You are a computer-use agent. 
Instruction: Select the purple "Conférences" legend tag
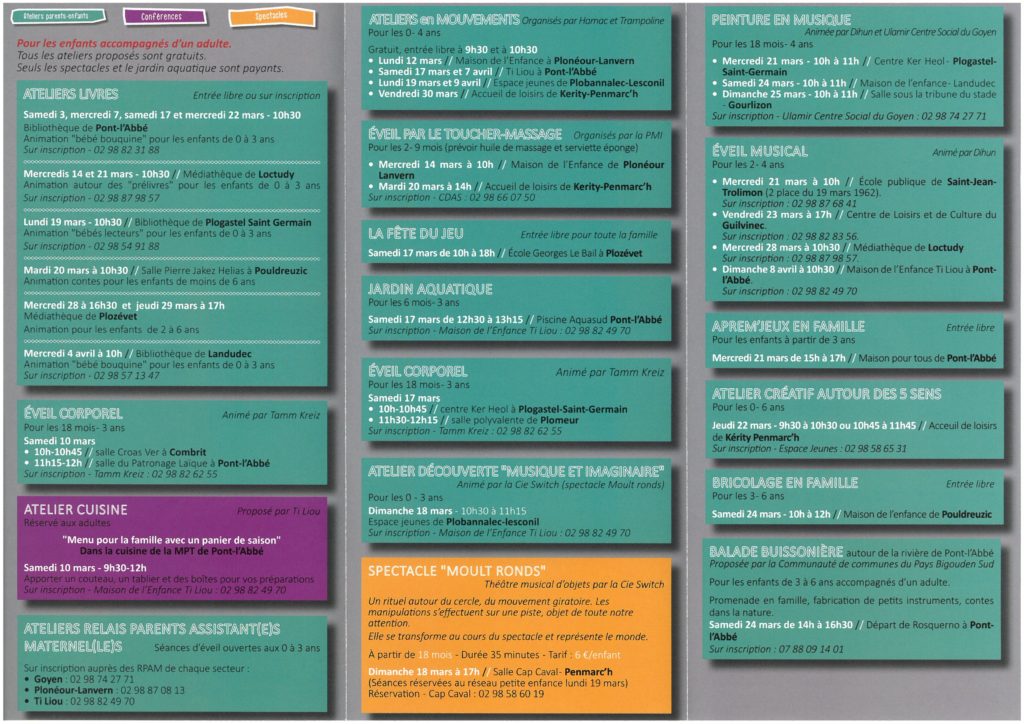coord(161,17)
